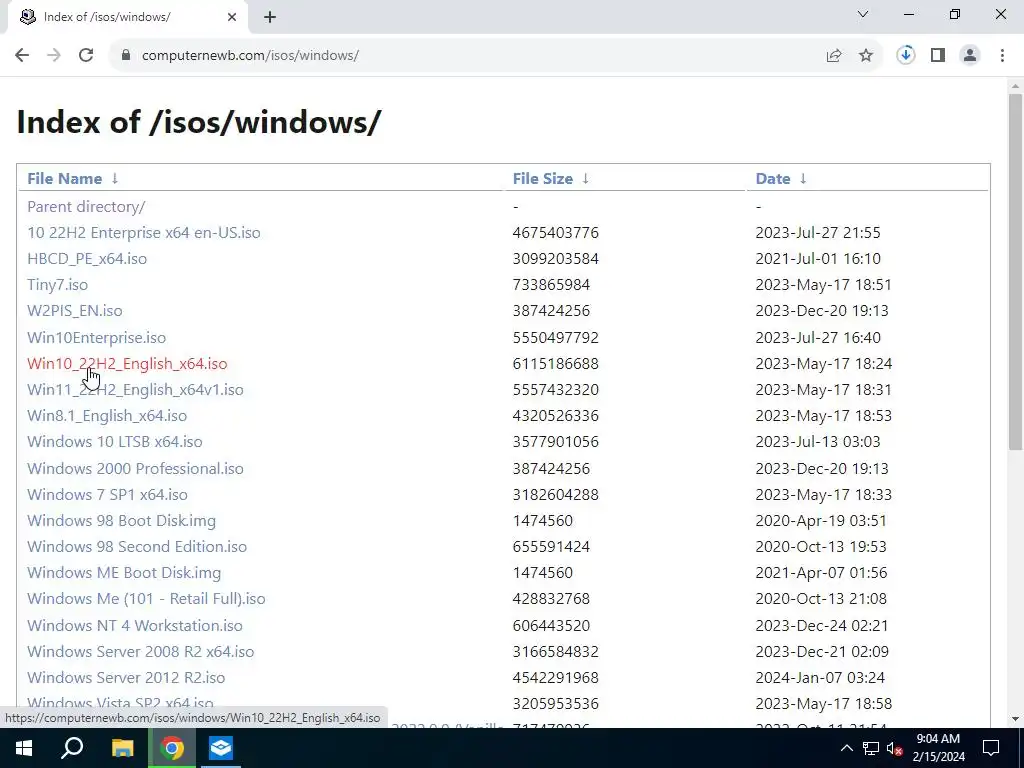Open the Chrome downloads indicator
The image size is (1024, 768).
pyautogui.click(x=905, y=56)
